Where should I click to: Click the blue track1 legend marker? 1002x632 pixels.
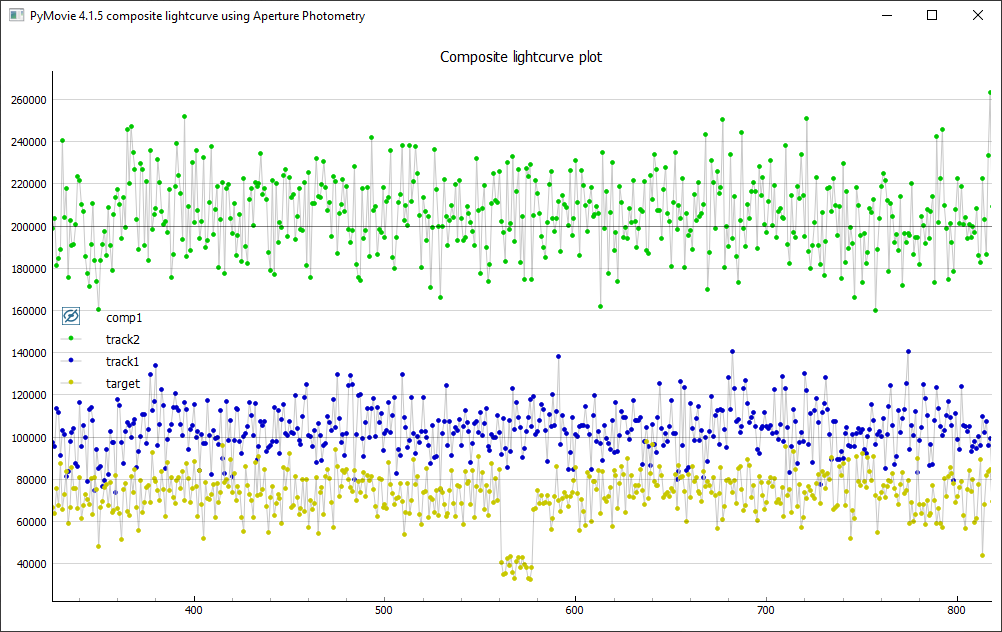(x=71, y=361)
